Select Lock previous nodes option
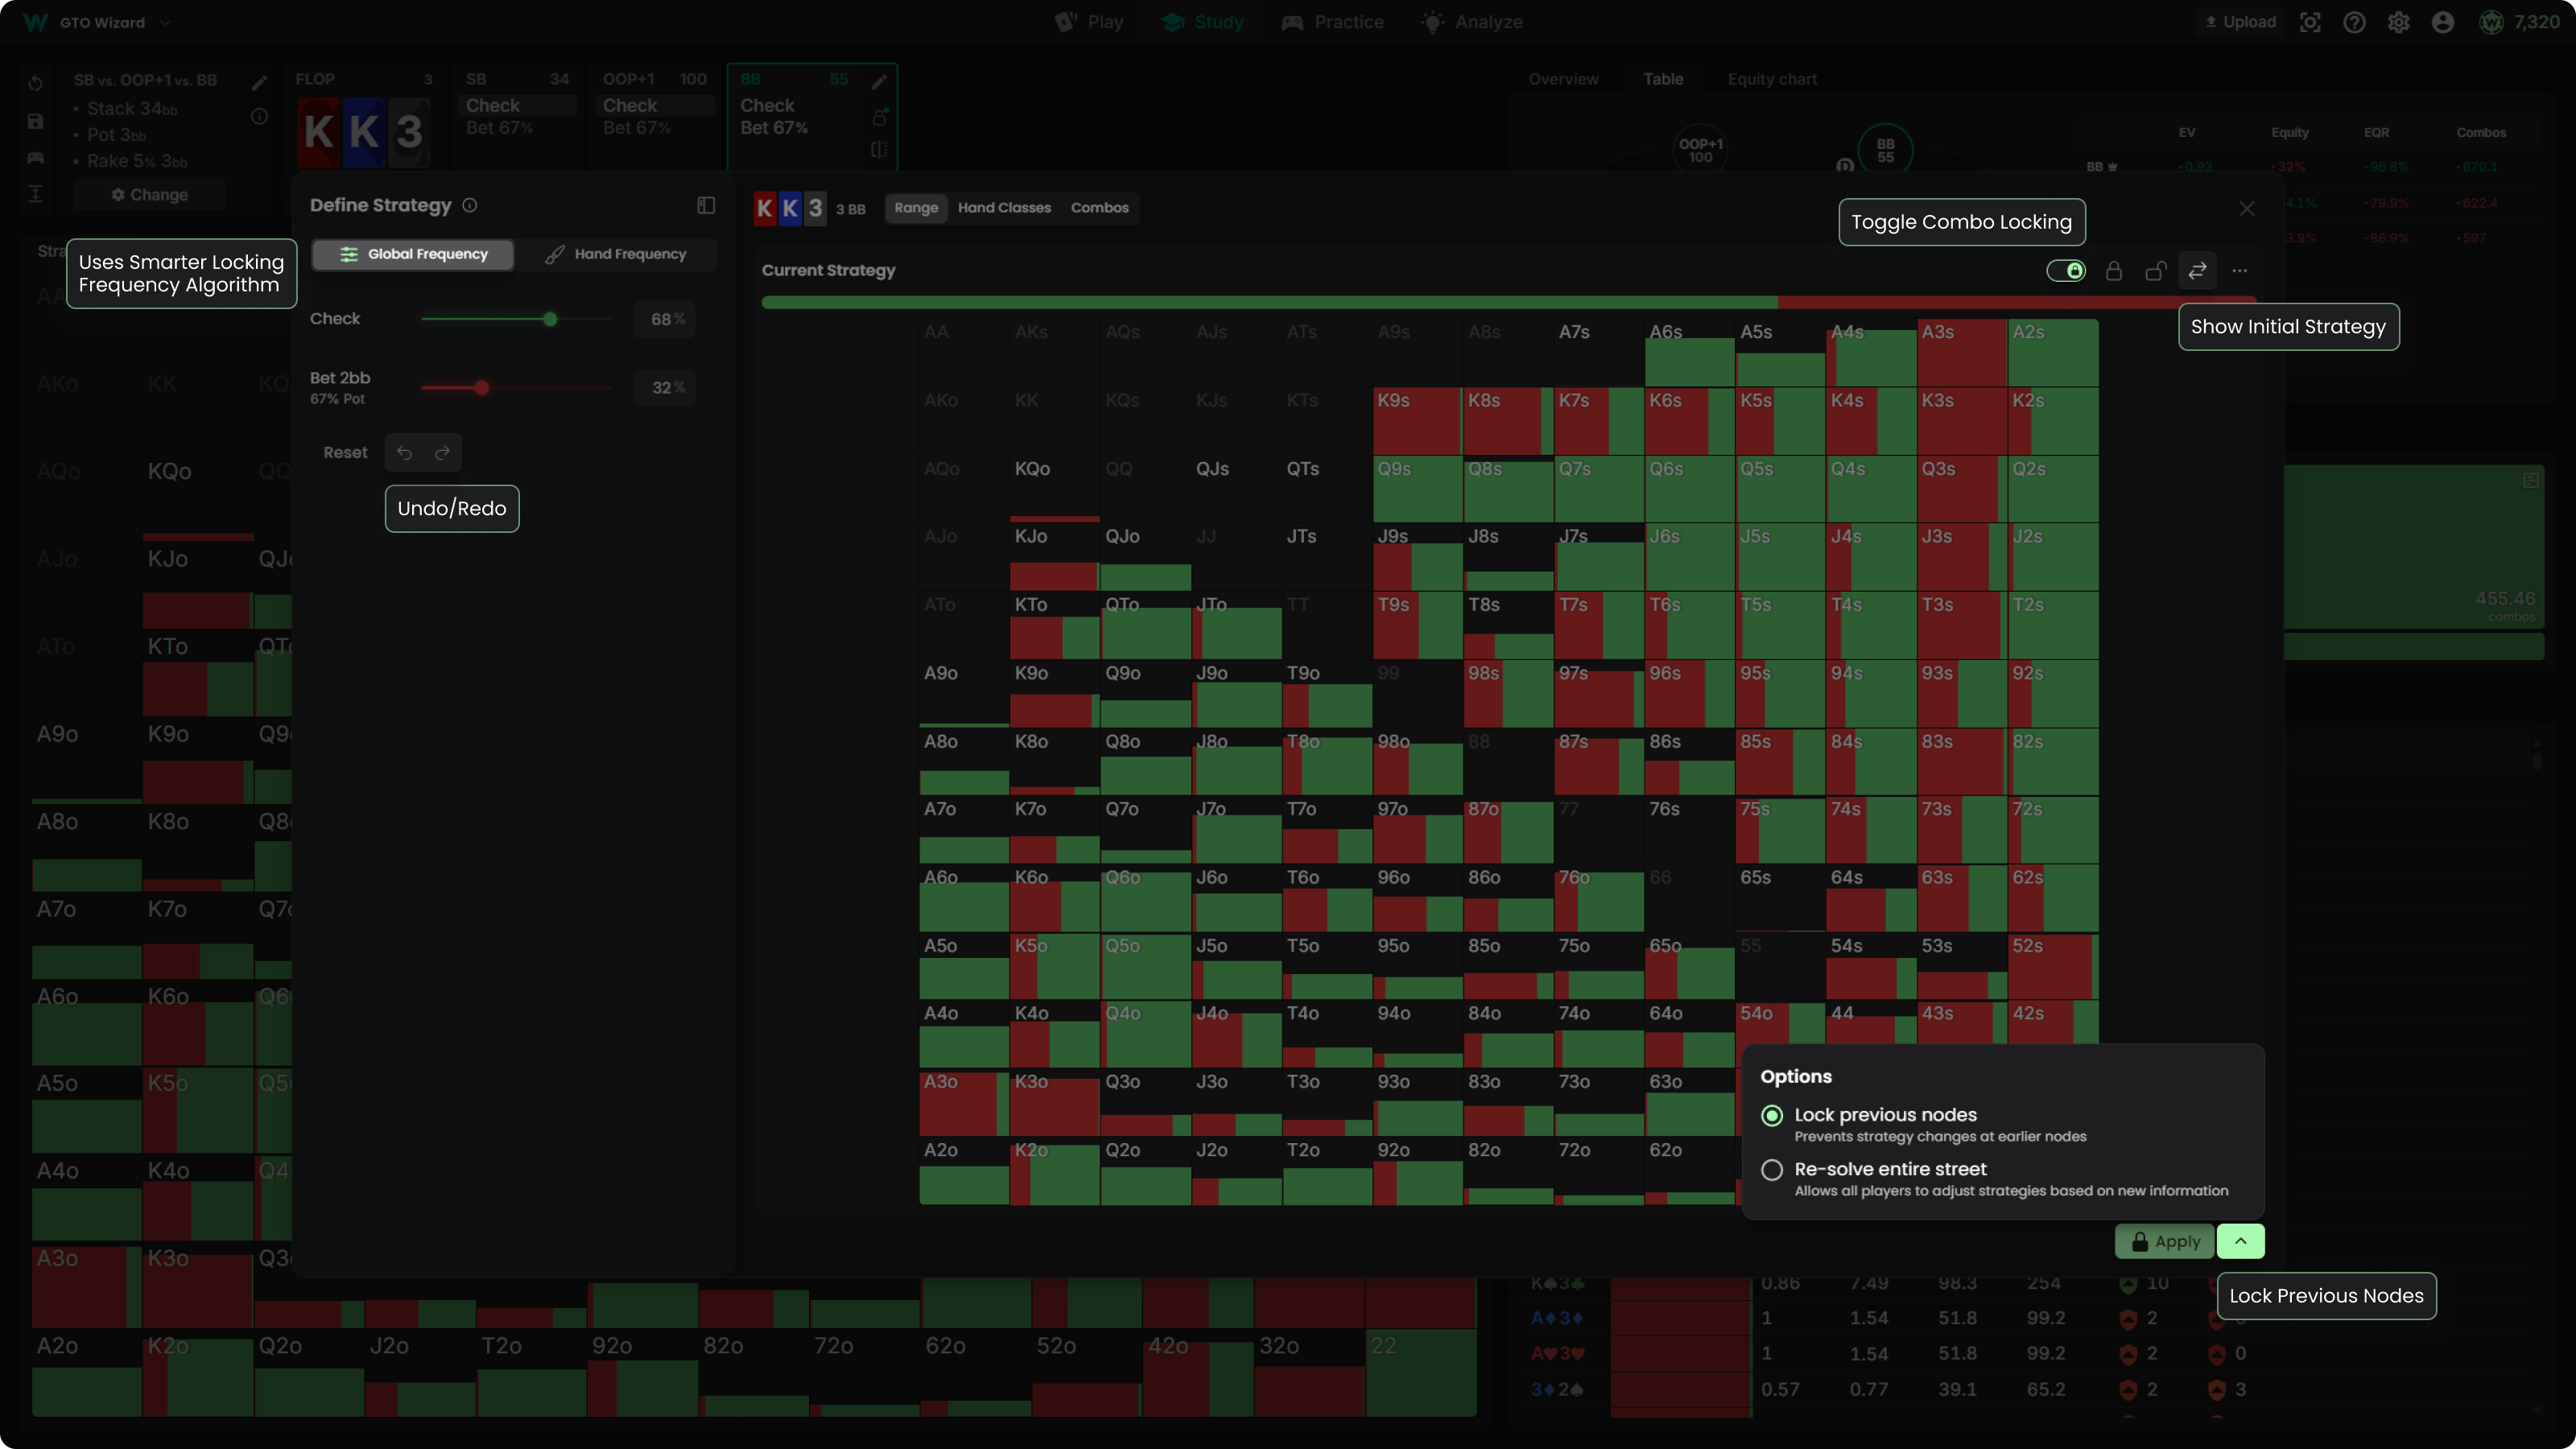 1772,1115
